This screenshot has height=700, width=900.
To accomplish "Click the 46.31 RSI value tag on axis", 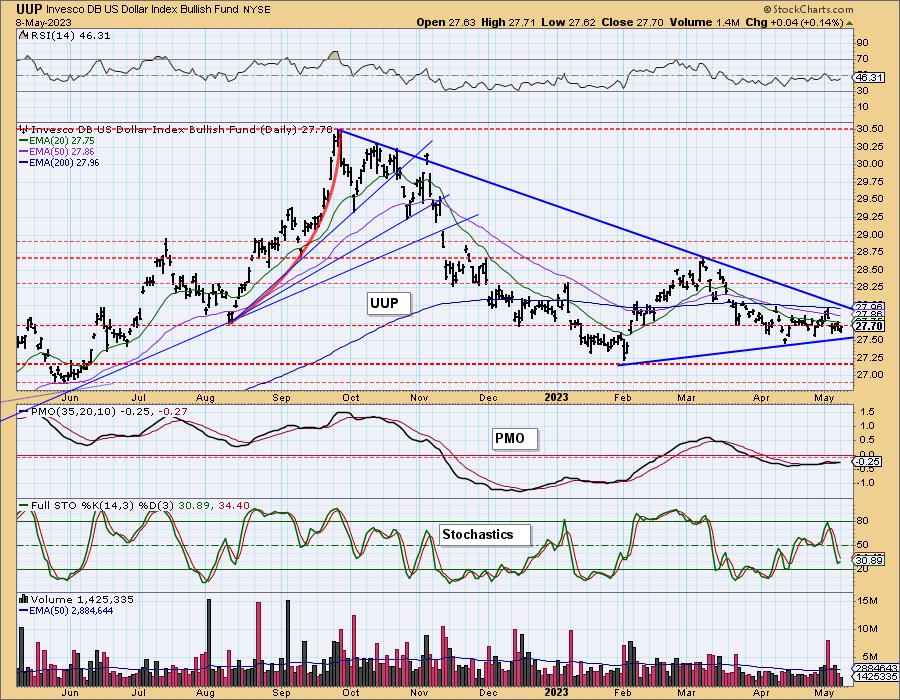I will 867,76.
